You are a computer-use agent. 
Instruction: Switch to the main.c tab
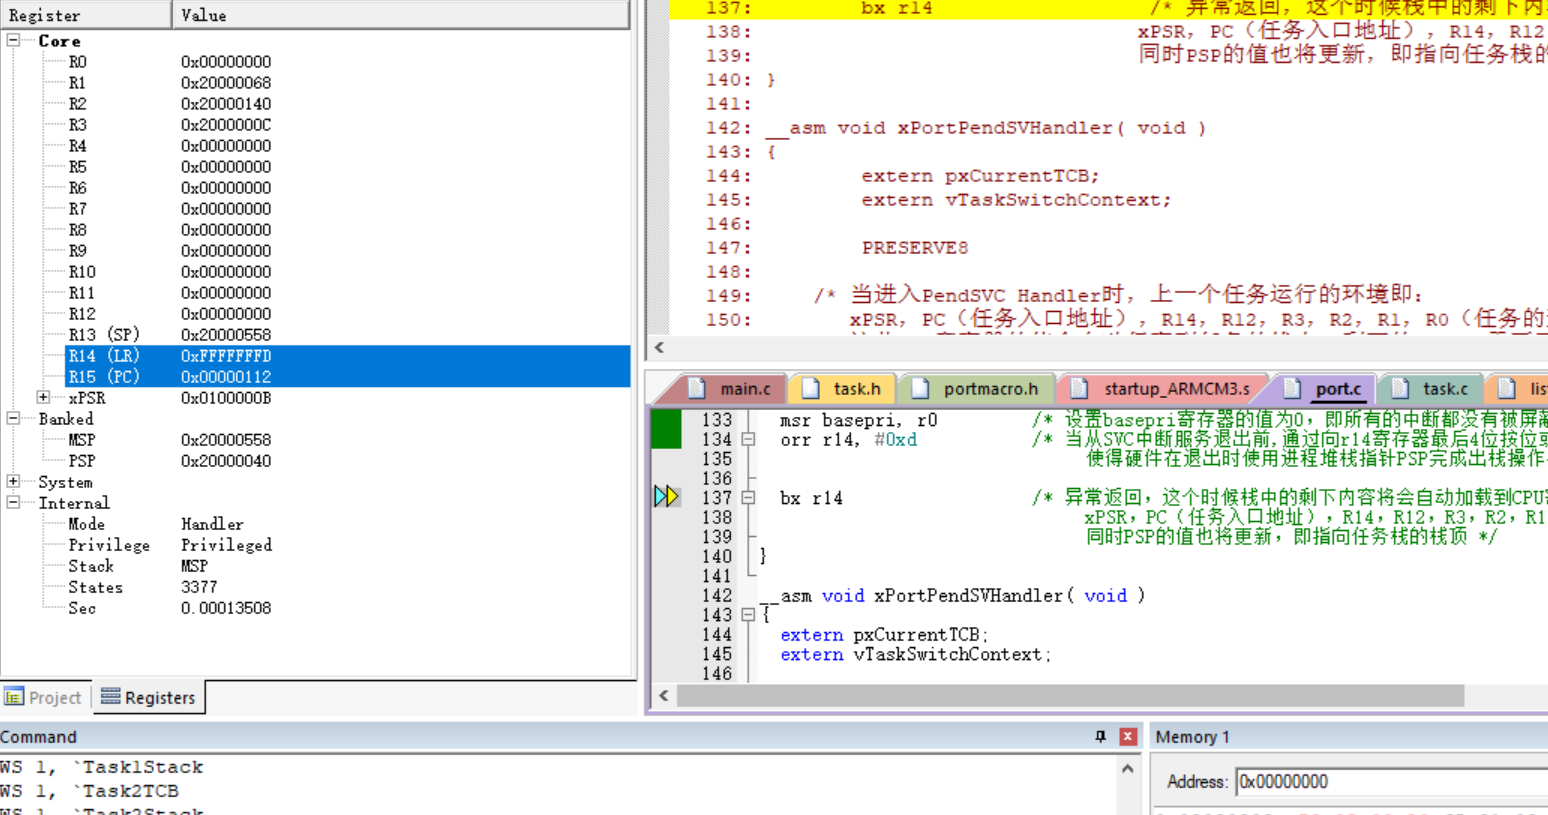(x=733, y=389)
